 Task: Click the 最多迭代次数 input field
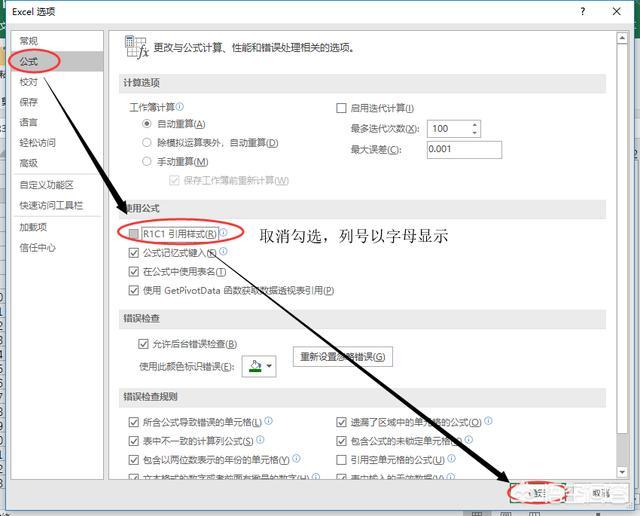449,129
